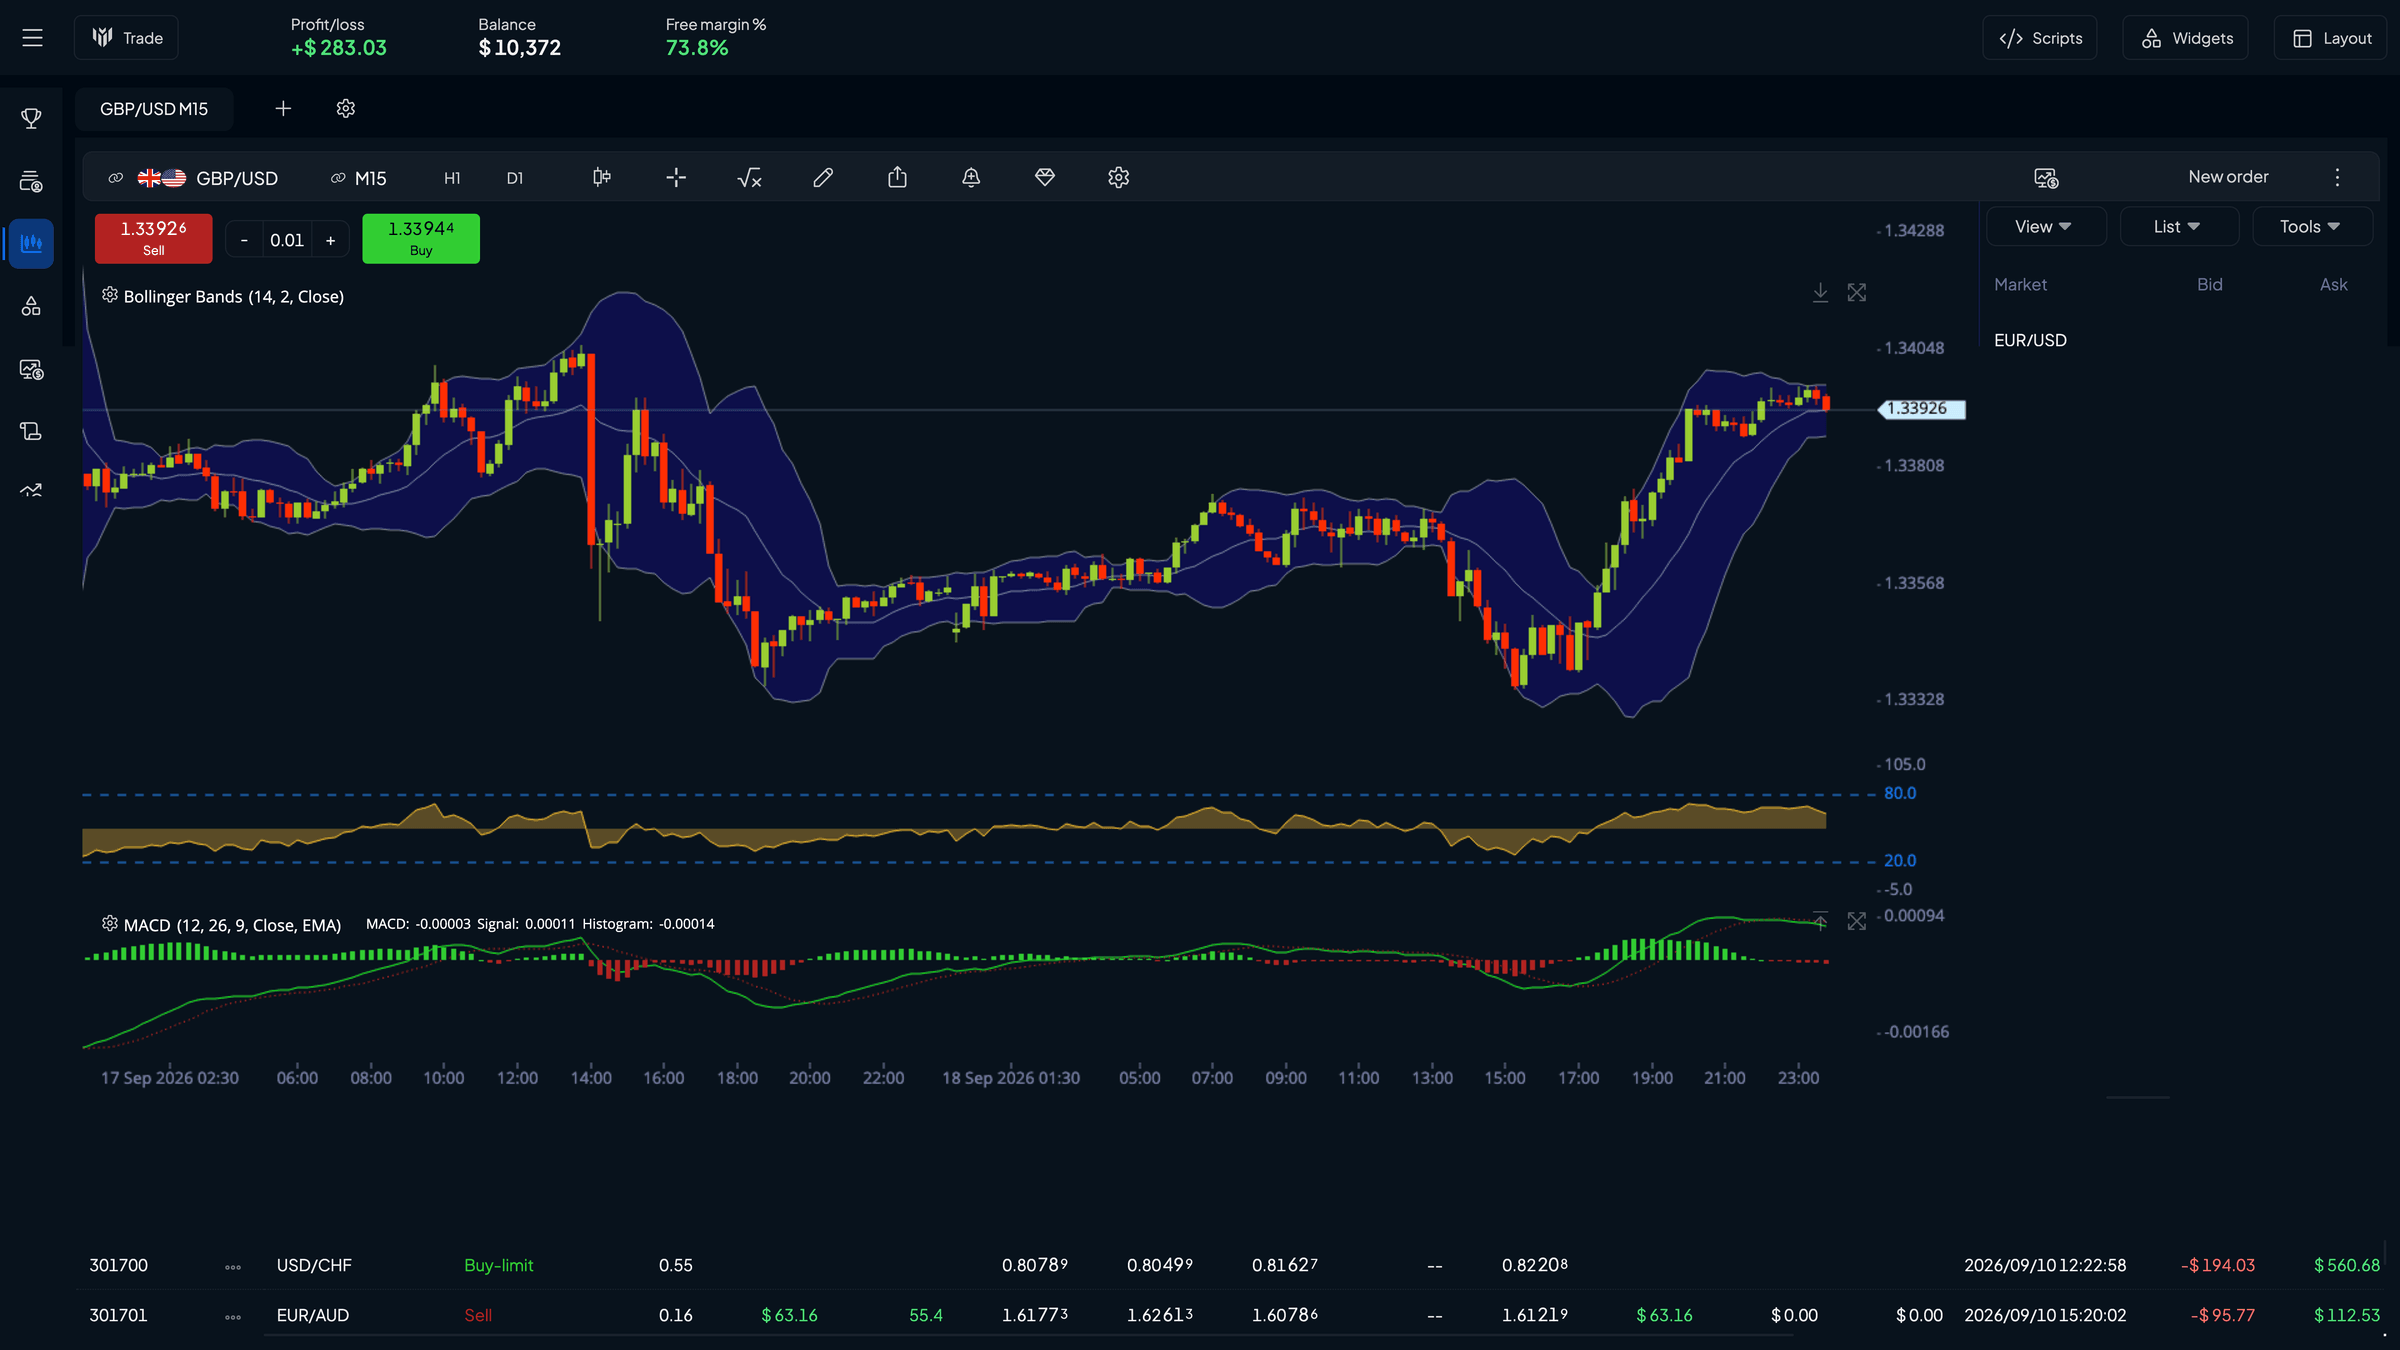
Task: Open MACD indicator settings gear
Action: [x=110, y=923]
